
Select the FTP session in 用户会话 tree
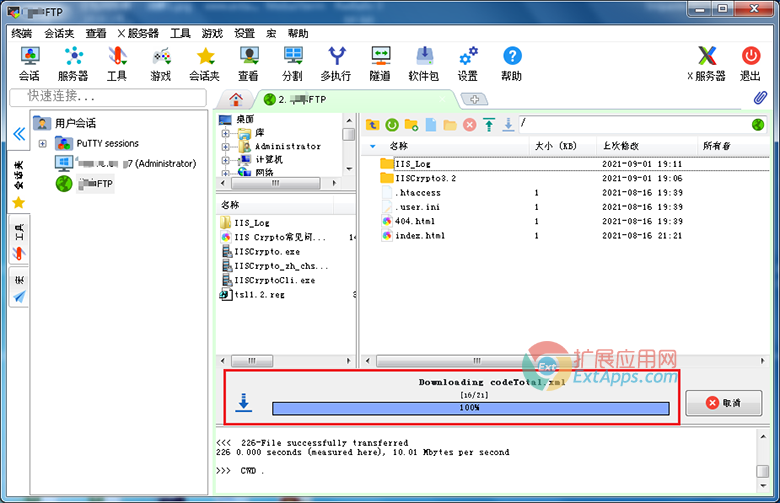(x=85, y=184)
